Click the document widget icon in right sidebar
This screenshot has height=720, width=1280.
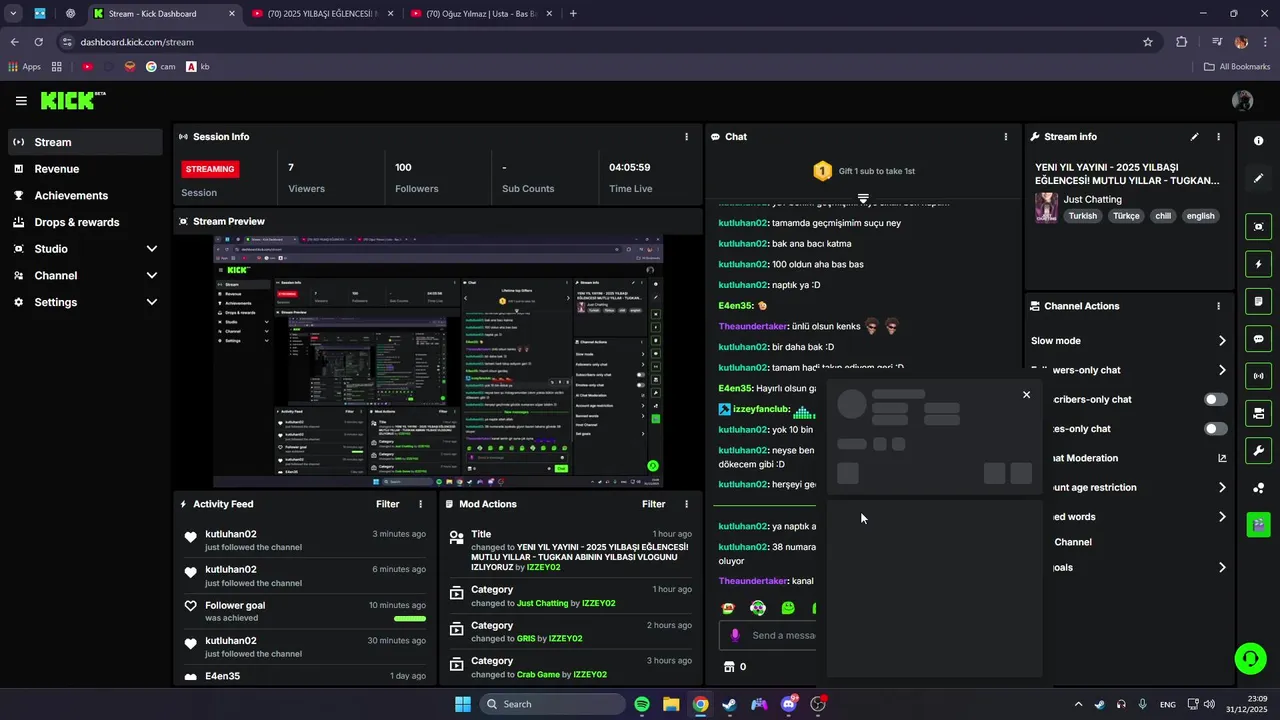[1259, 301]
